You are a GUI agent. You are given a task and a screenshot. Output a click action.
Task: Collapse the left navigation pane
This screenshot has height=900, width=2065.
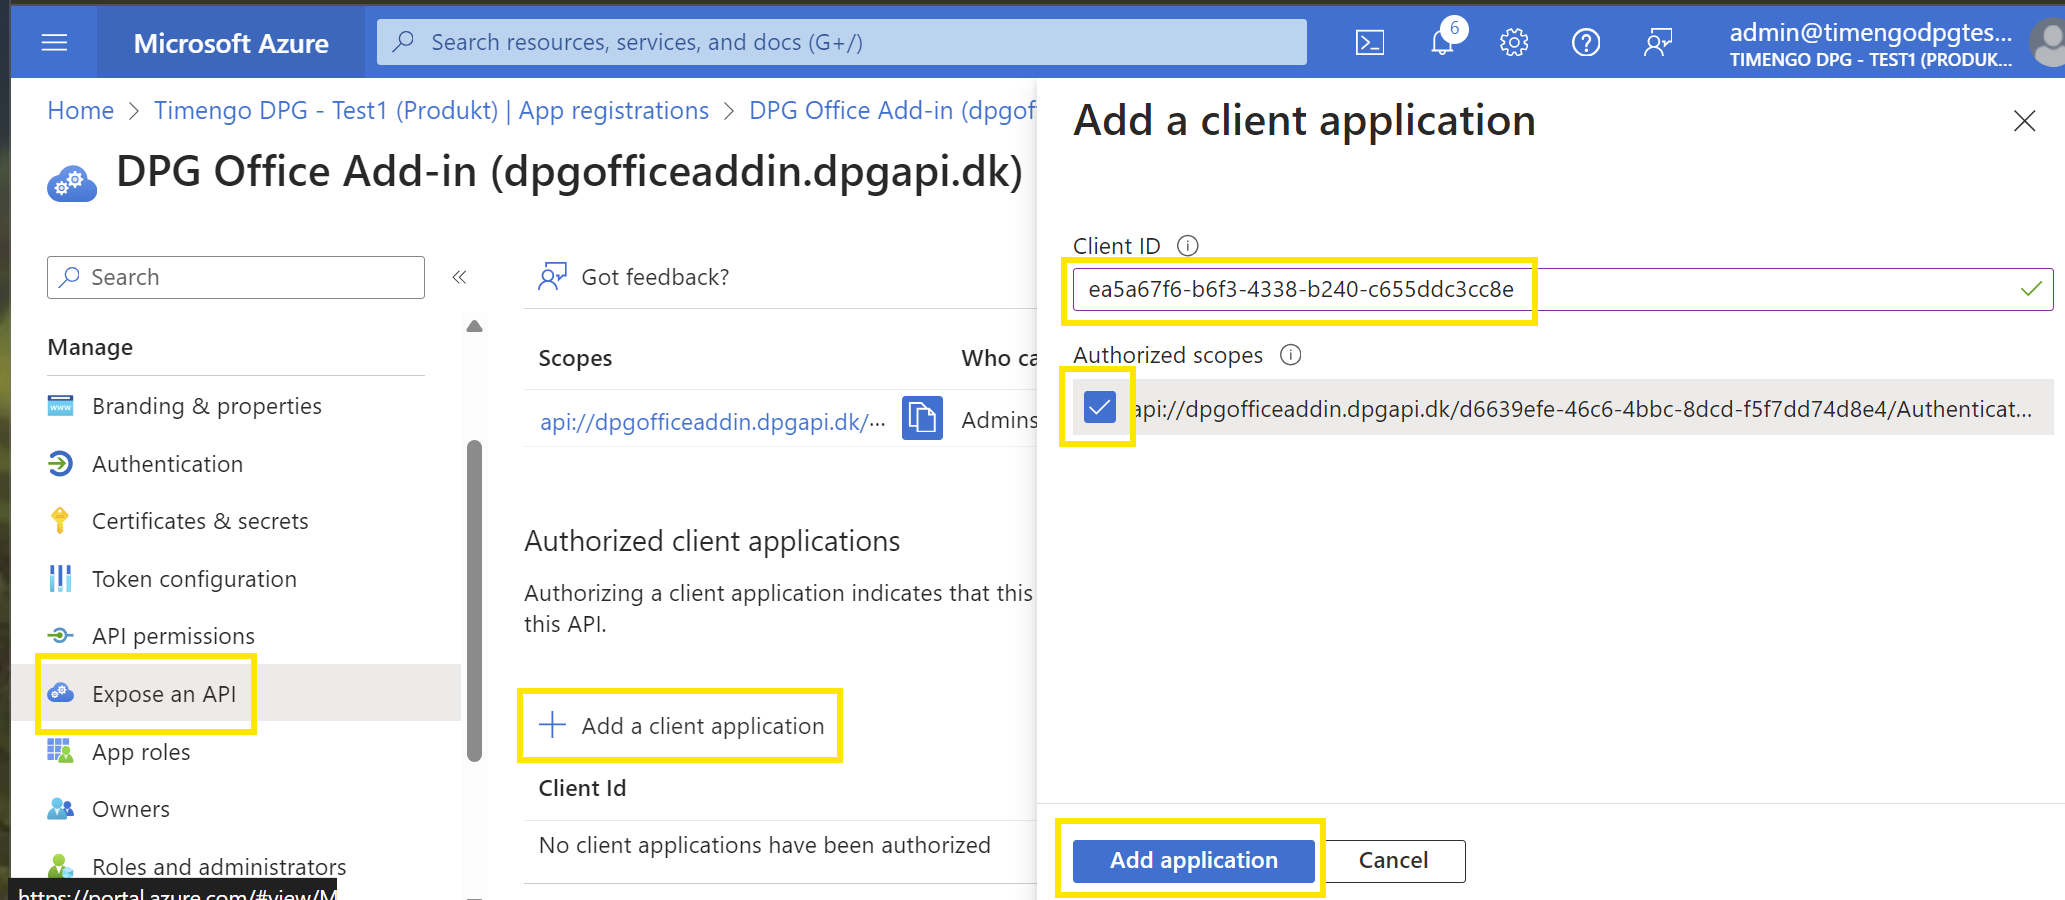click(459, 277)
